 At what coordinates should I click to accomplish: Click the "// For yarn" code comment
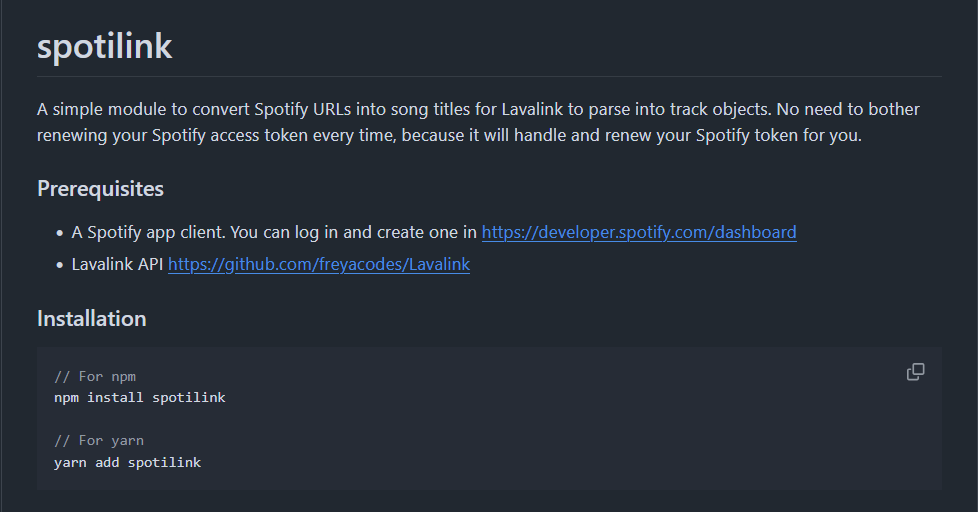pyautogui.click(x=99, y=441)
